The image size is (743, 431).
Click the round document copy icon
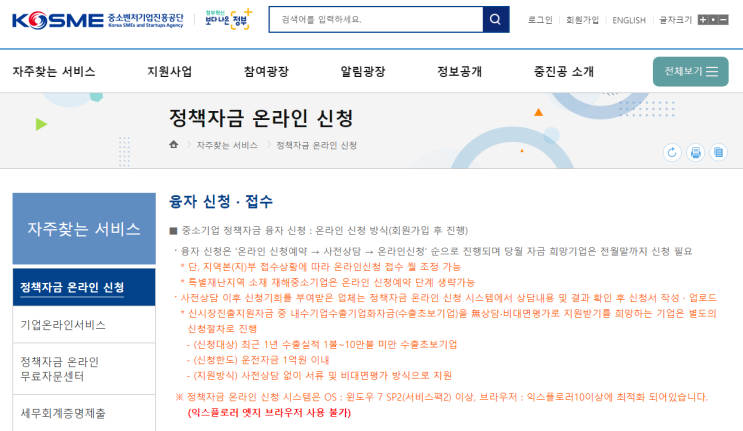coord(718,153)
